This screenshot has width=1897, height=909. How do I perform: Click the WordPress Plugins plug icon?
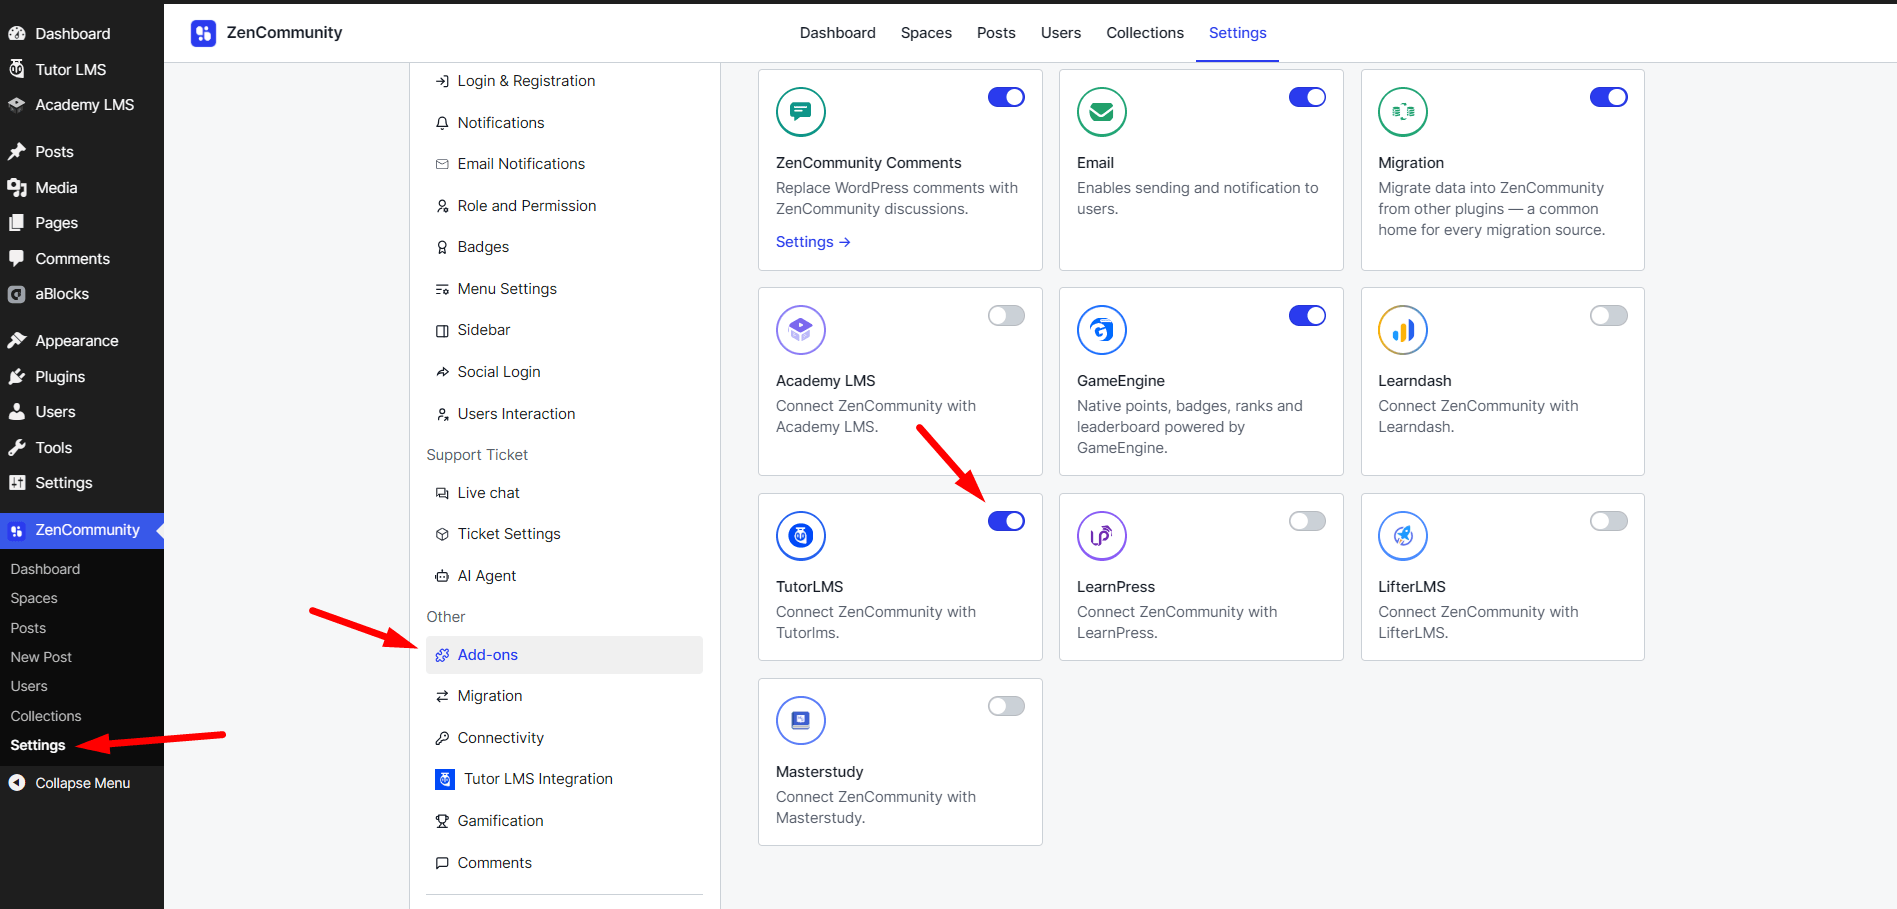(17, 377)
